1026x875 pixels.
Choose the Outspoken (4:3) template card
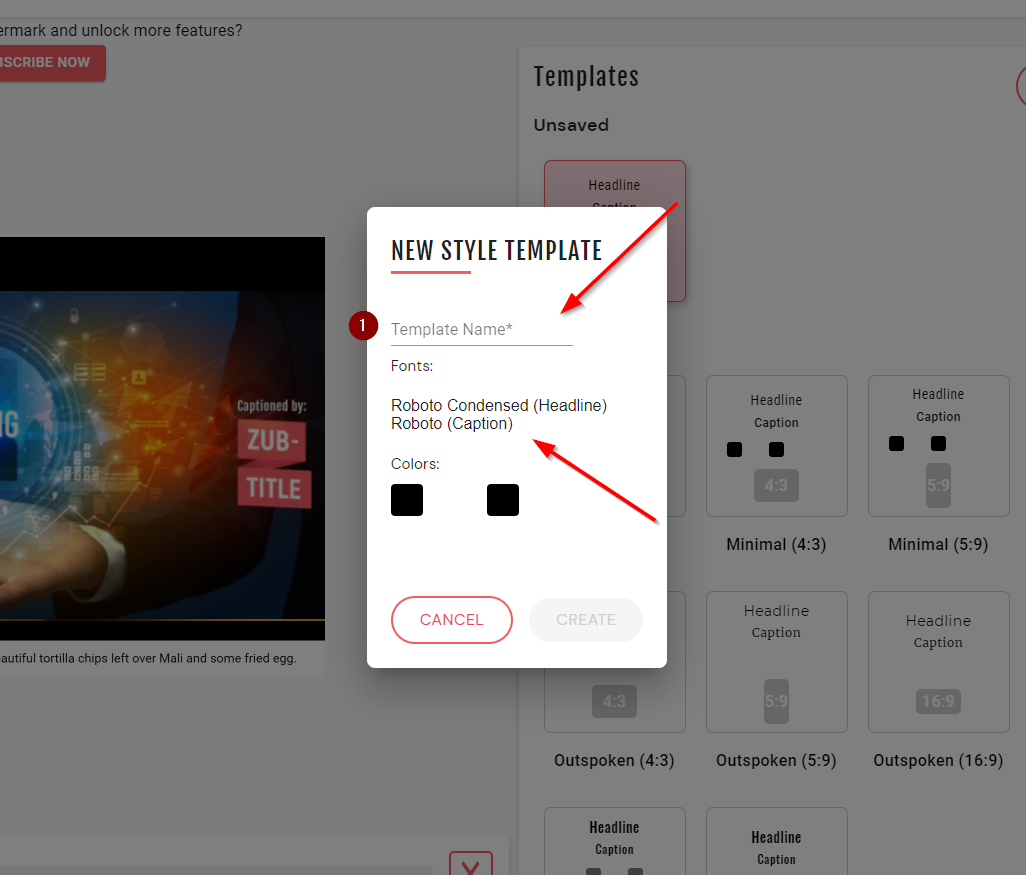click(x=614, y=662)
